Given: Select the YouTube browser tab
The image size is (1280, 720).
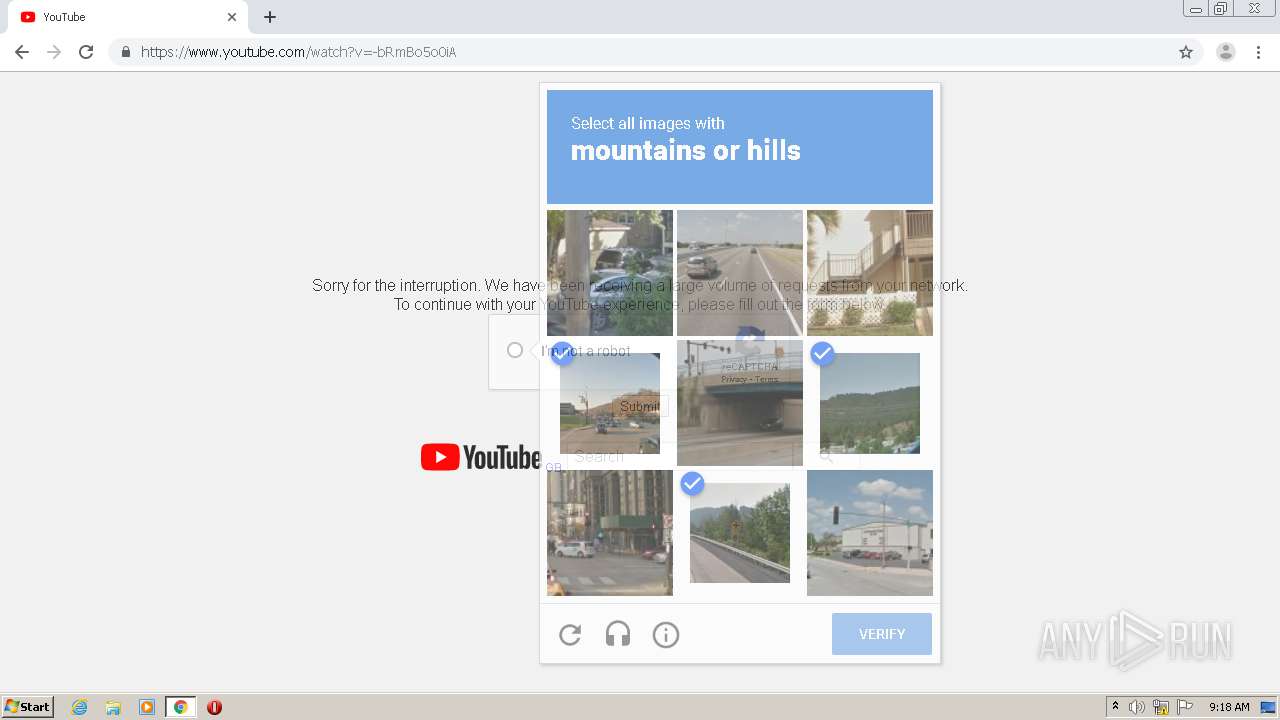Looking at the screenshot, I should point(130,17).
